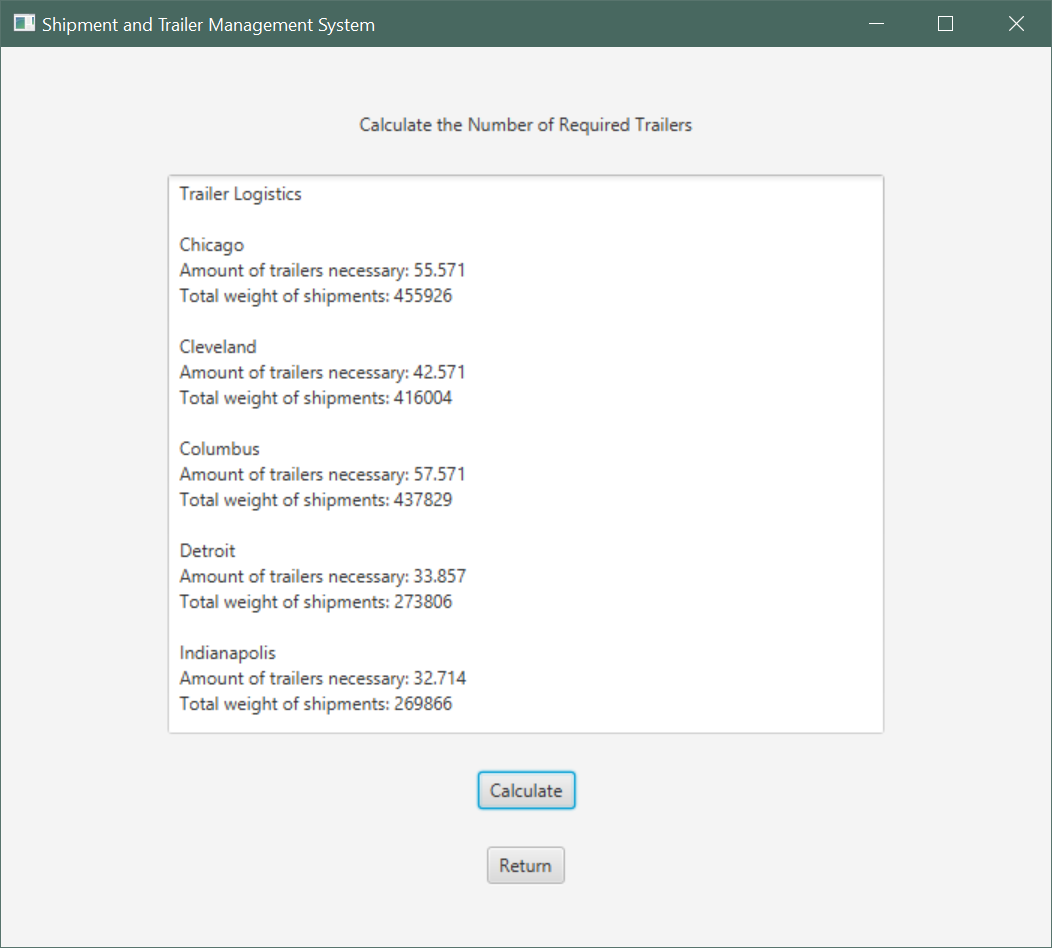Click the Columbus trailers line showing 57.571

[322, 474]
